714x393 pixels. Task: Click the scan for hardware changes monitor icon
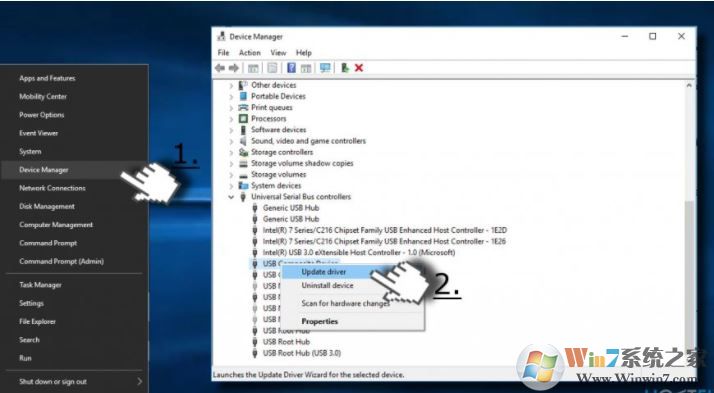[x=325, y=68]
